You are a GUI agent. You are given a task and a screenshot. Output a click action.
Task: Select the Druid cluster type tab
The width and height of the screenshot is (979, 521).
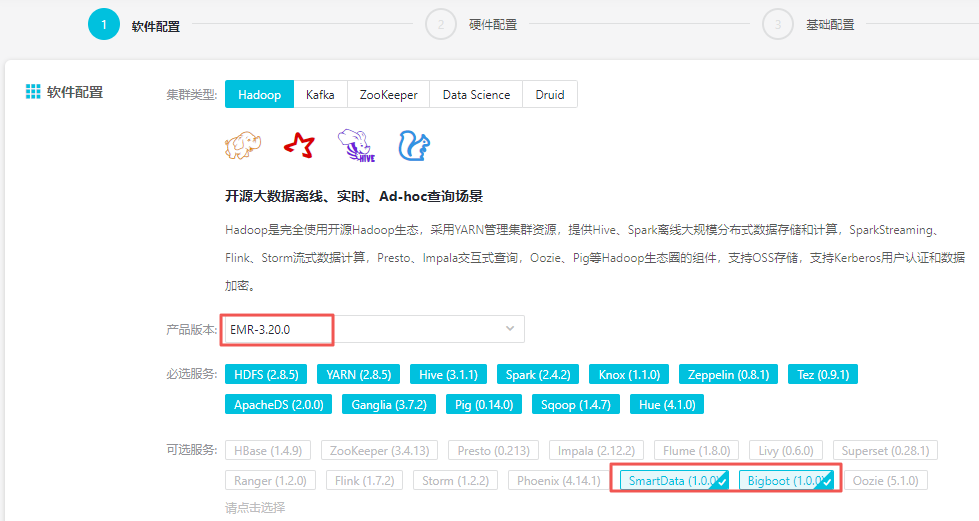550,94
